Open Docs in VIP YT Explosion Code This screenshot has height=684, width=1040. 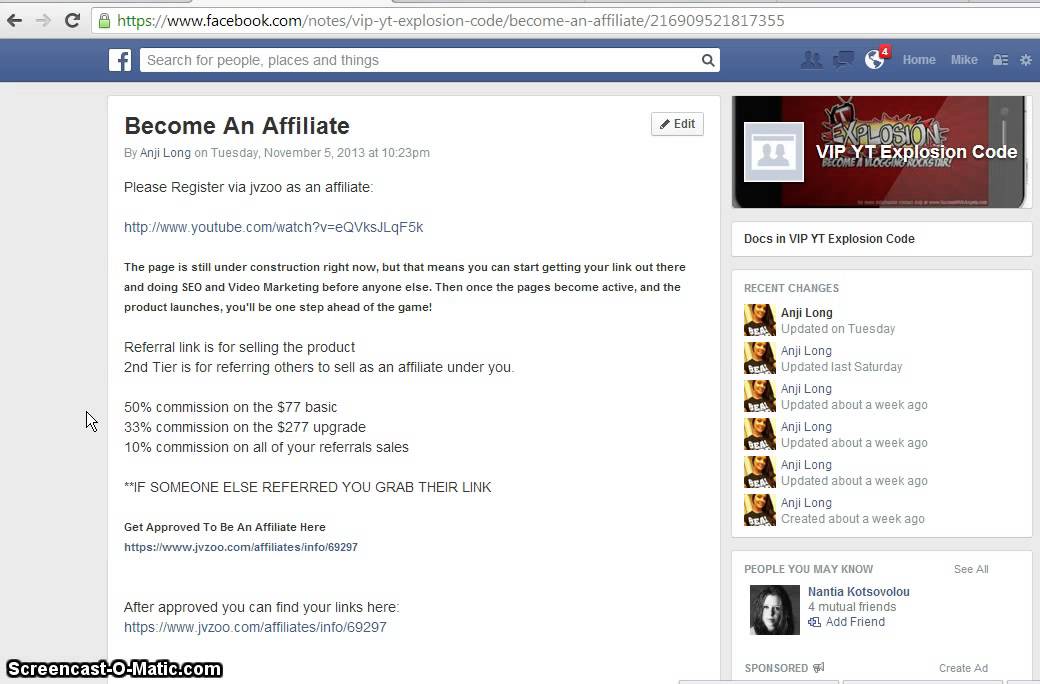coord(829,239)
